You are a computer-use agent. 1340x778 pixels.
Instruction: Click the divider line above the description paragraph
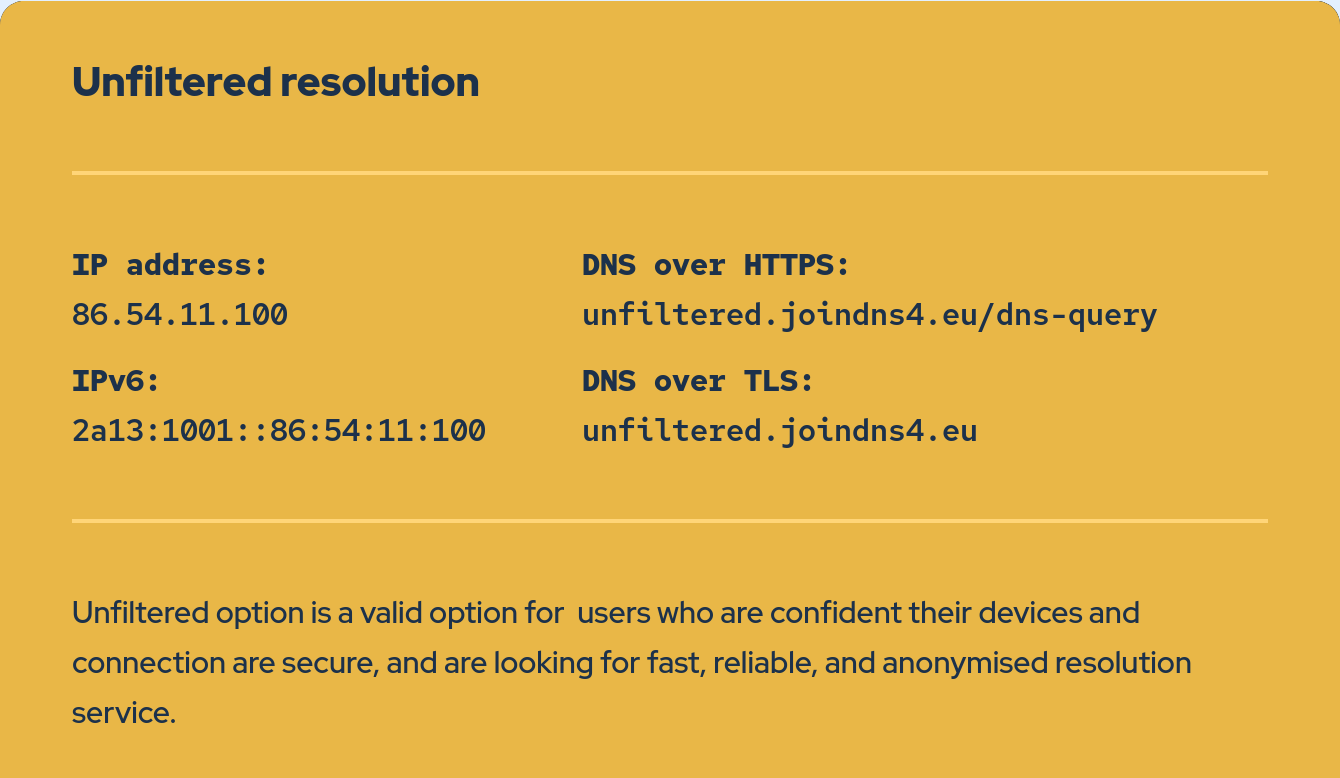click(670, 520)
